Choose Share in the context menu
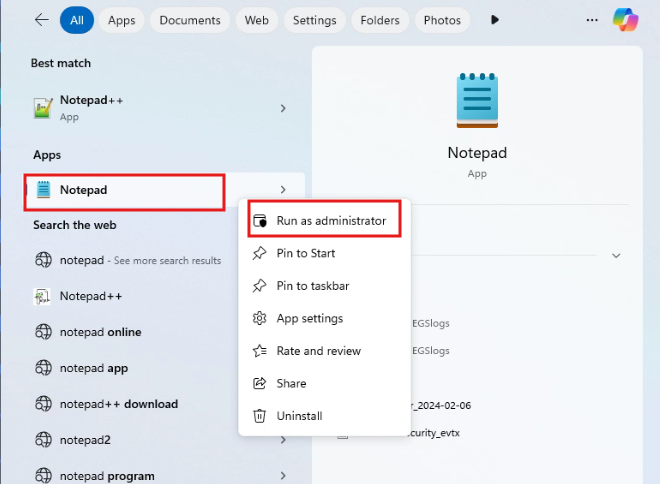 (x=325, y=383)
